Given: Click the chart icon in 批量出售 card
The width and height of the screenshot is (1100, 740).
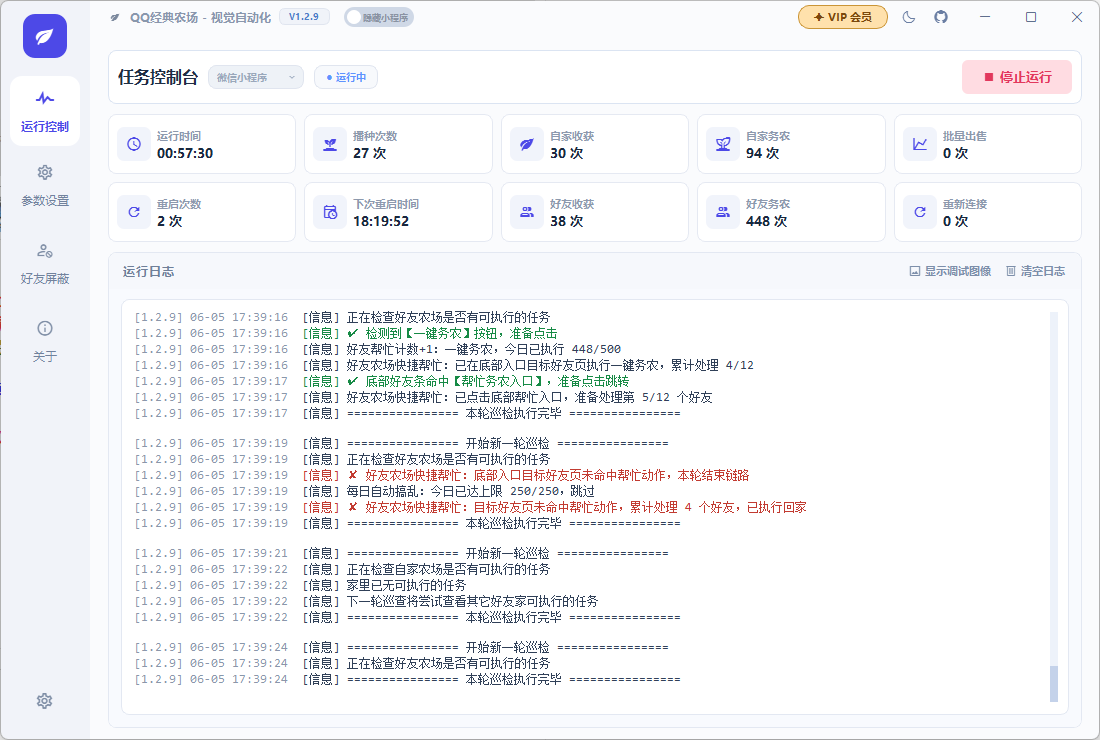Looking at the screenshot, I should 920,144.
